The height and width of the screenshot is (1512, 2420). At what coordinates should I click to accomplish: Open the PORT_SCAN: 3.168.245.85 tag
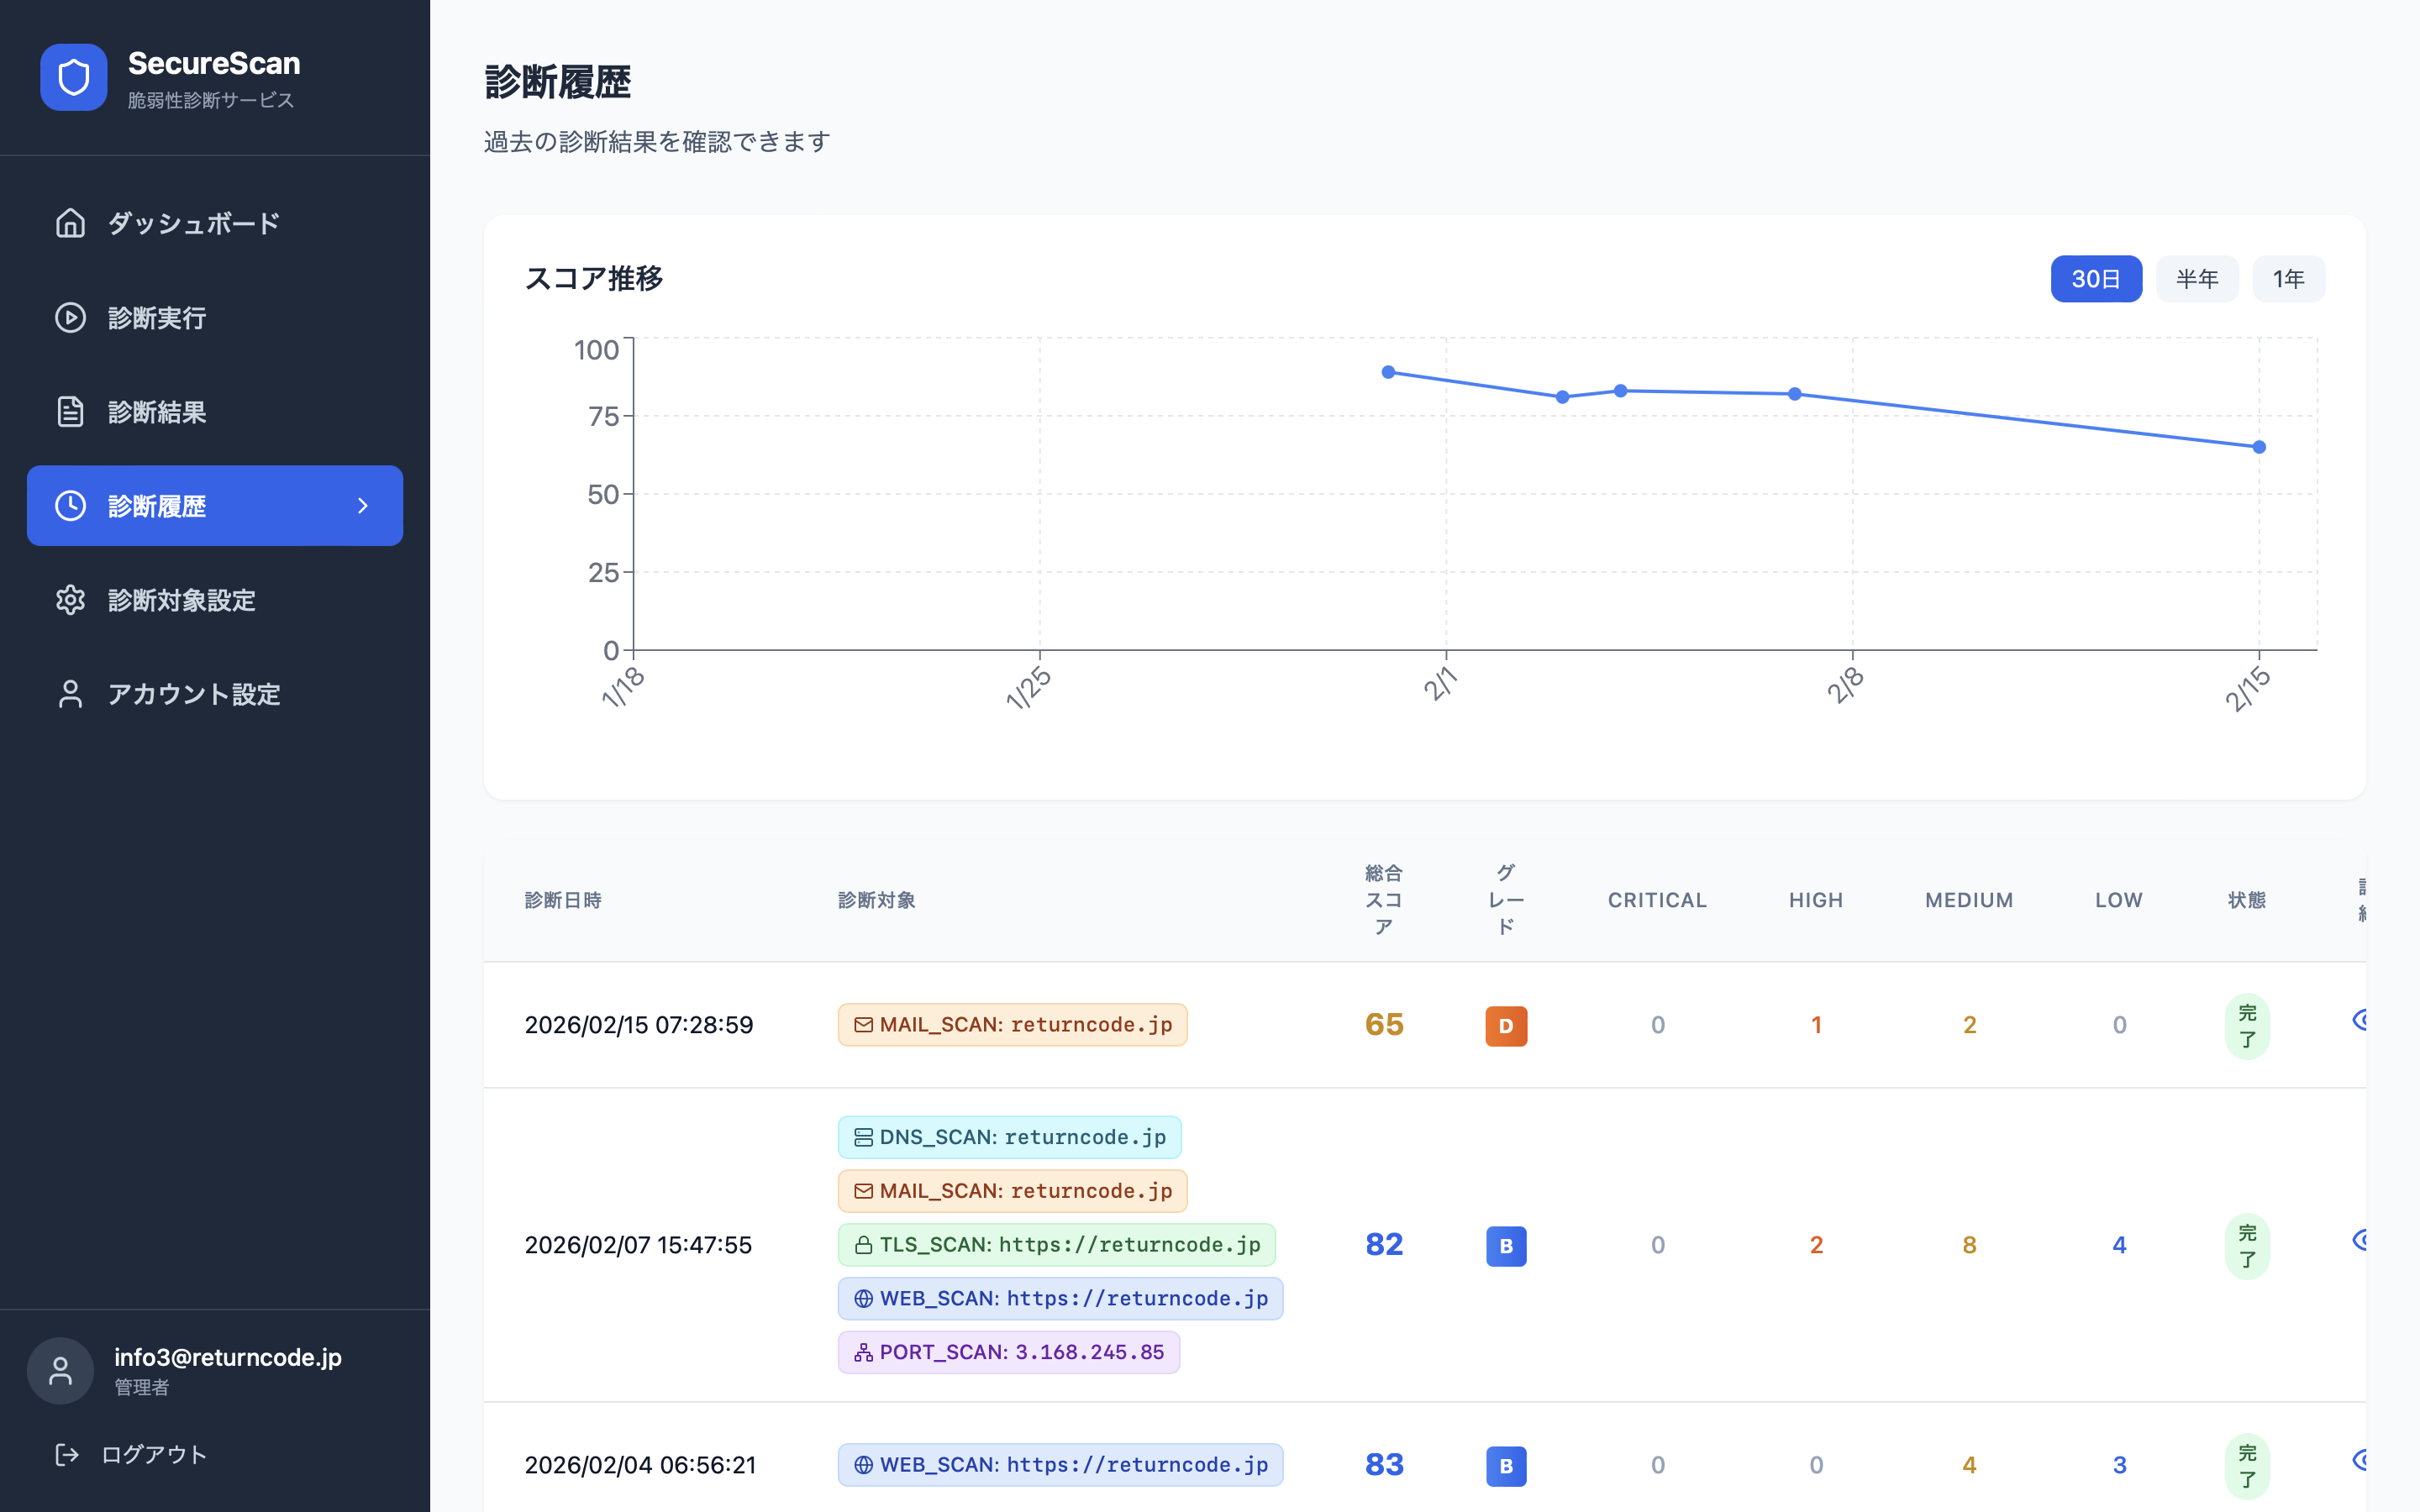click(1008, 1352)
